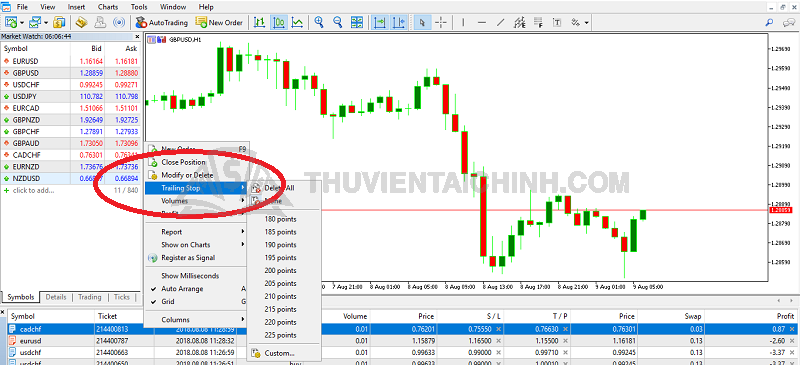Draw a trendline on chart
The width and height of the screenshot is (800, 365).
click(501, 22)
